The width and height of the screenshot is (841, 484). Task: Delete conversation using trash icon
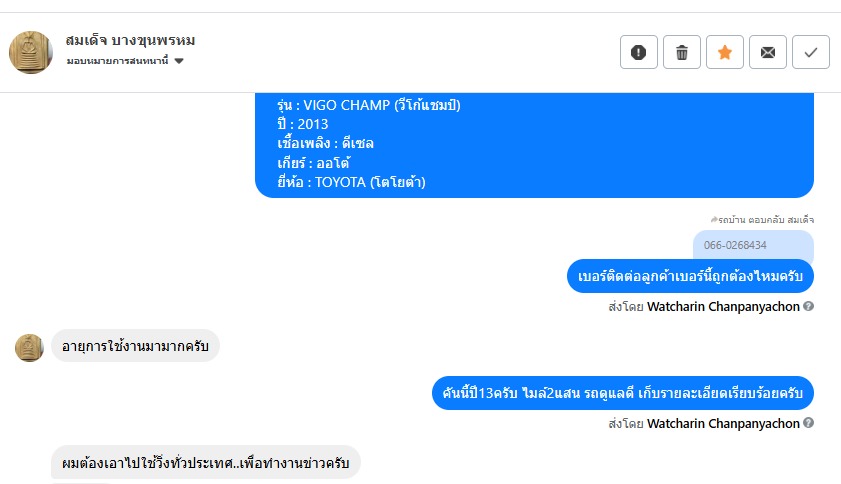[x=682, y=52]
